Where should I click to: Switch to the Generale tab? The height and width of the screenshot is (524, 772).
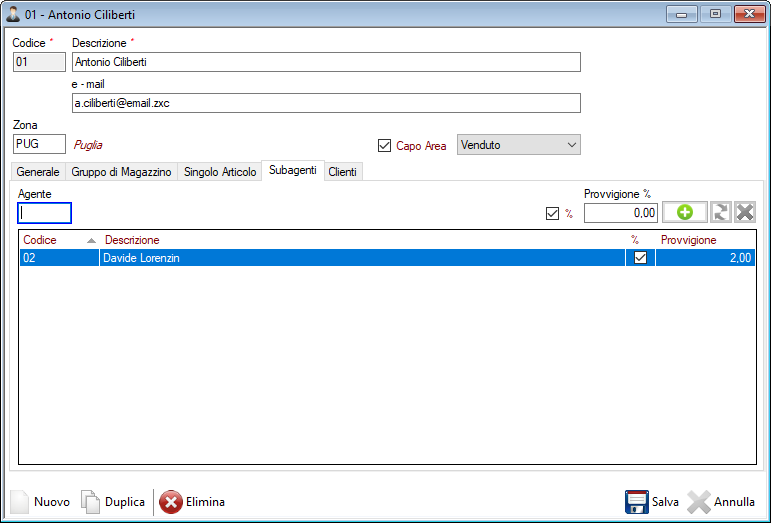[x=38, y=172]
